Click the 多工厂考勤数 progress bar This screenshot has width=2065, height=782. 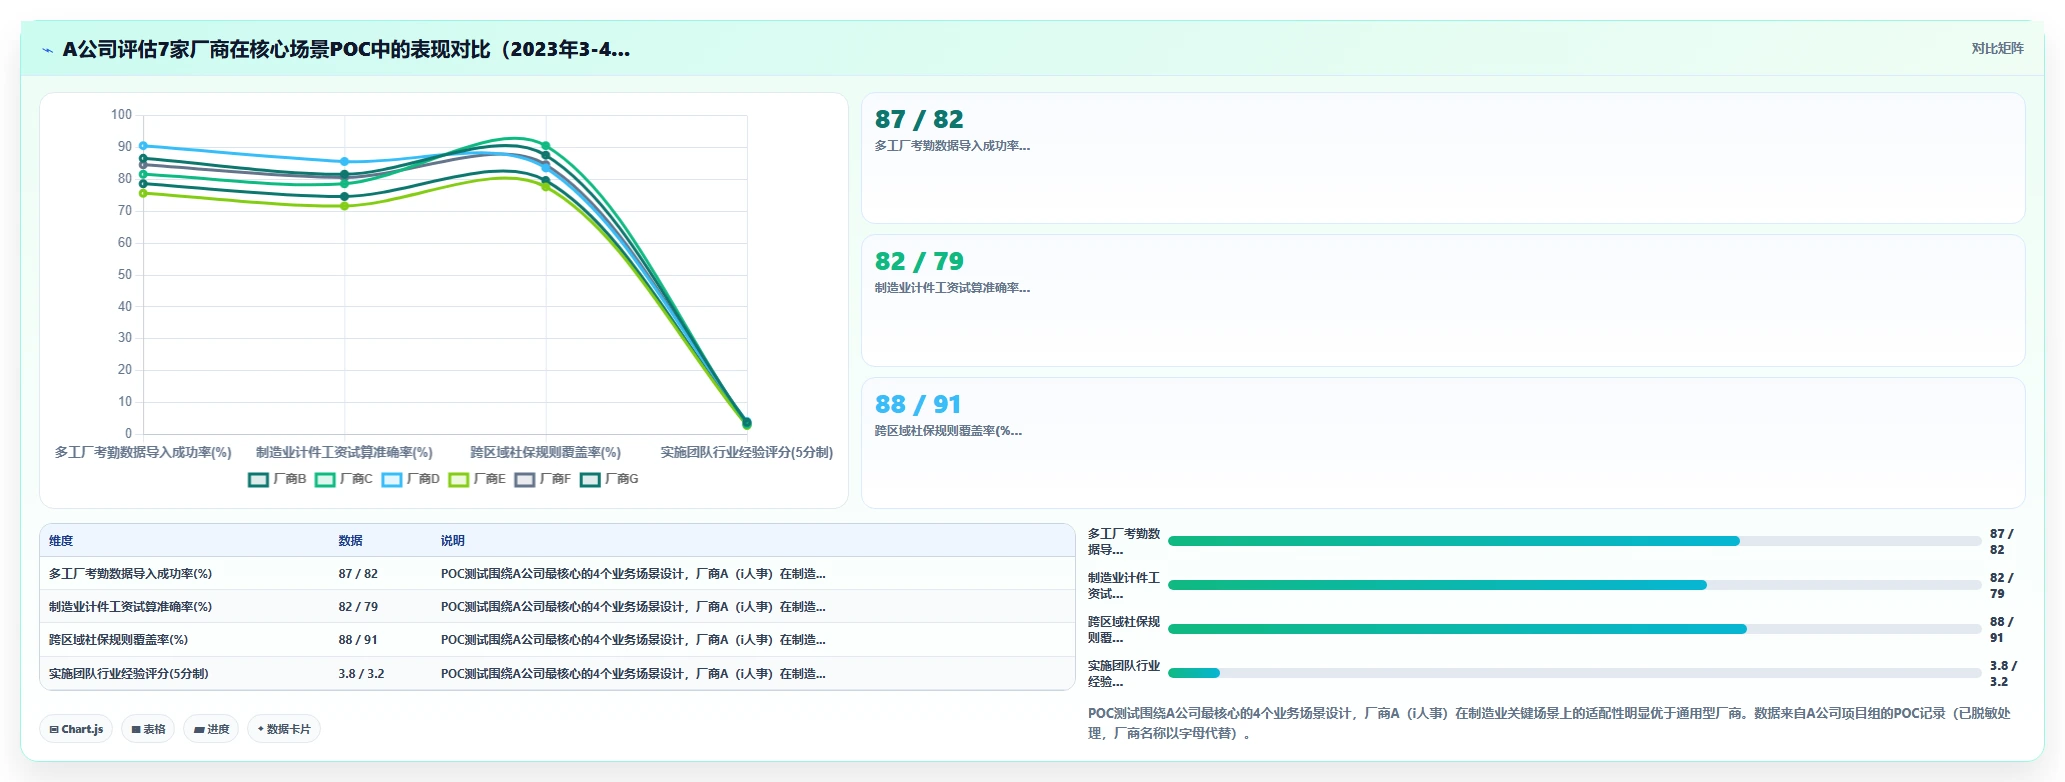[x=1574, y=541]
